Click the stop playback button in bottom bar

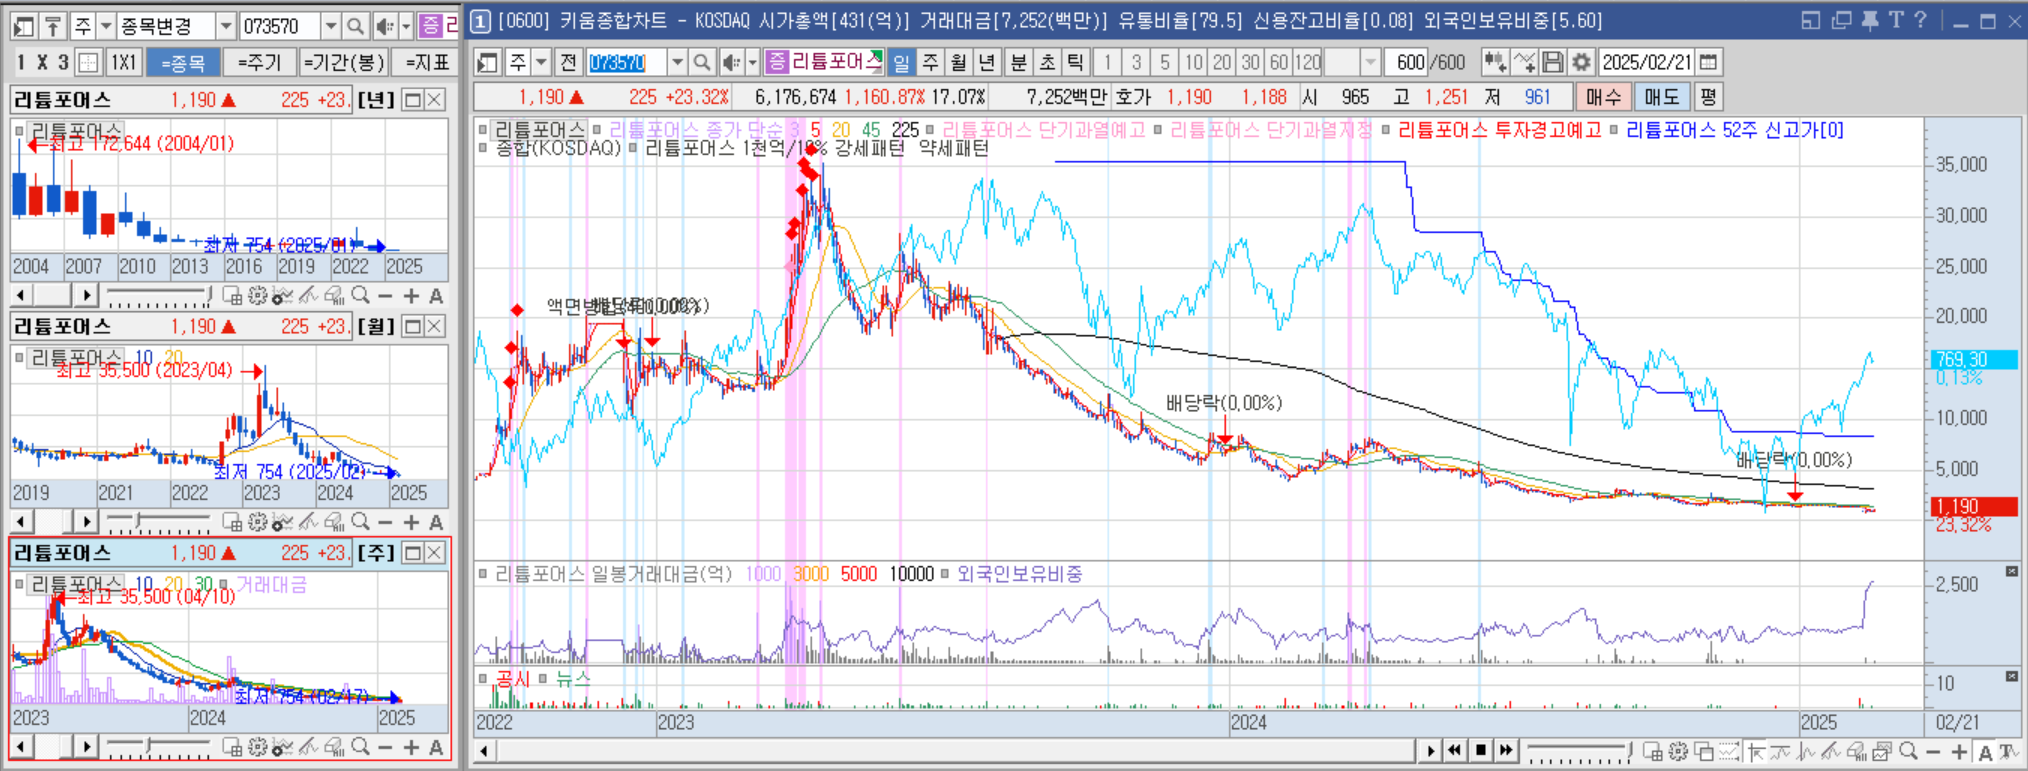pos(1481,750)
